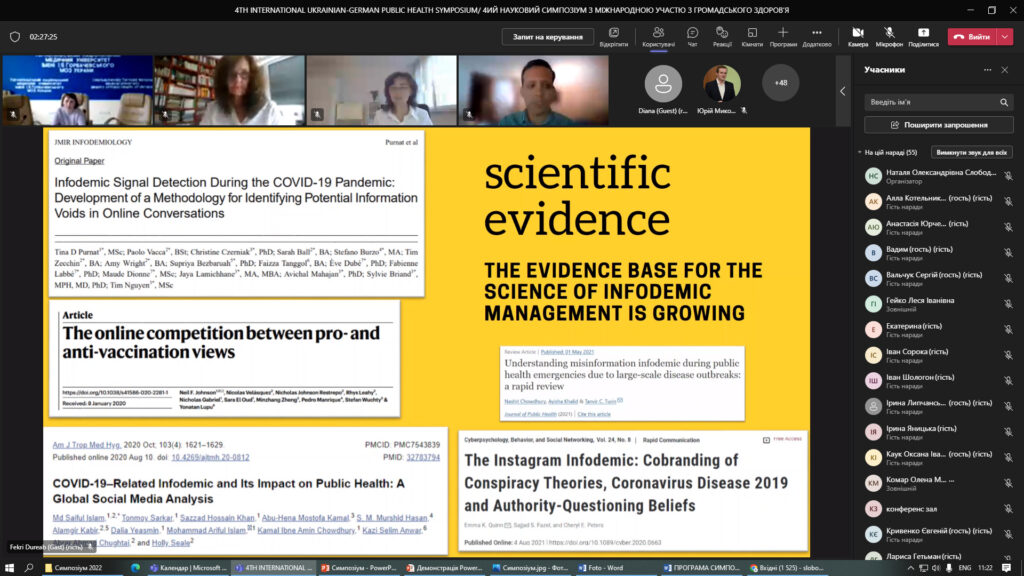Viewport: 1024px width, 576px height.
Task: Click the Apps (Програми) plus icon
Action: pyautogui.click(x=783, y=34)
